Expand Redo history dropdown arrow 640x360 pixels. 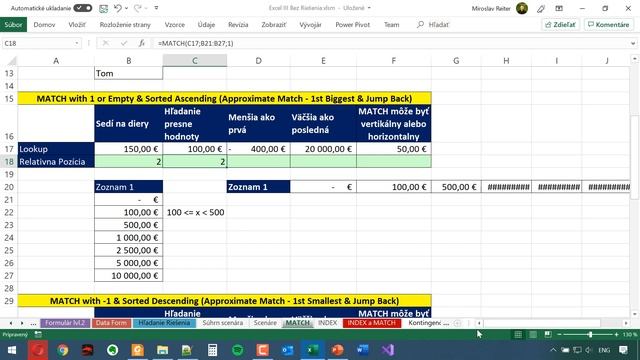tap(146, 8)
